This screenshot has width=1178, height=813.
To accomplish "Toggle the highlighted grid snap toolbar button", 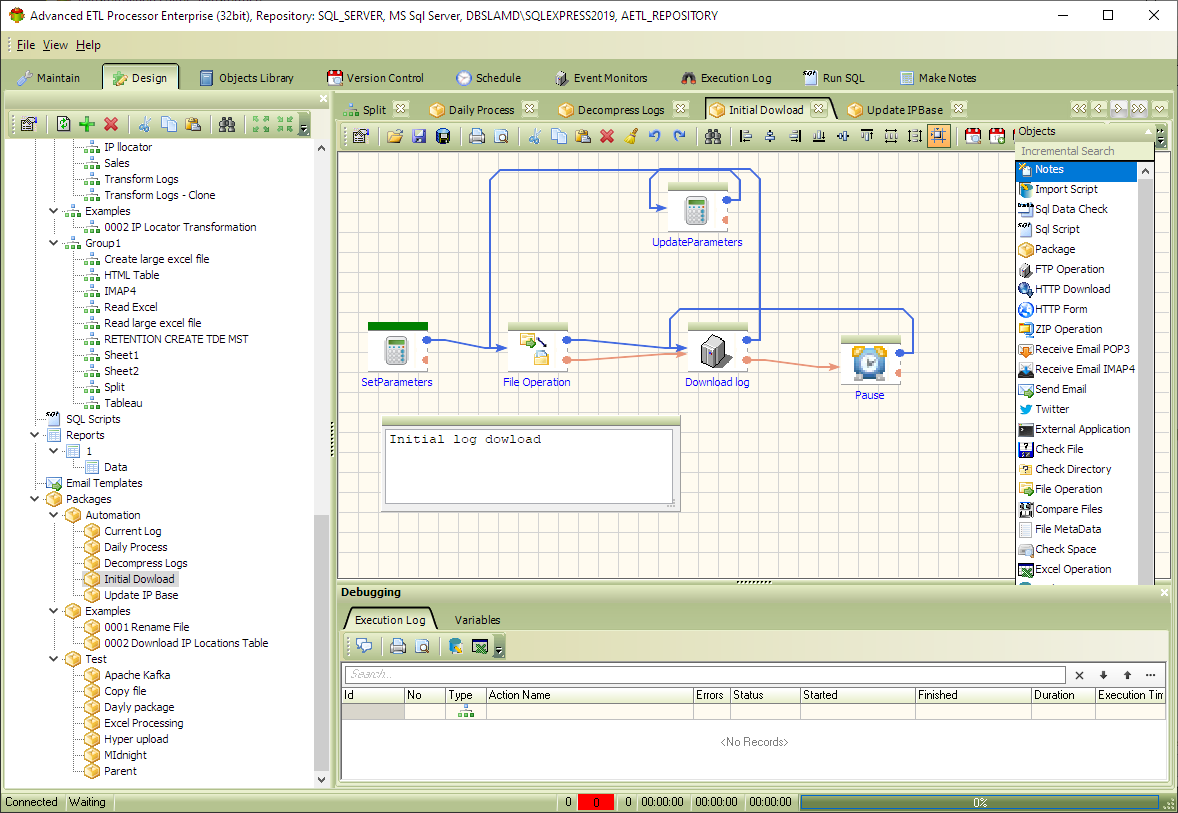I will point(938,136).
